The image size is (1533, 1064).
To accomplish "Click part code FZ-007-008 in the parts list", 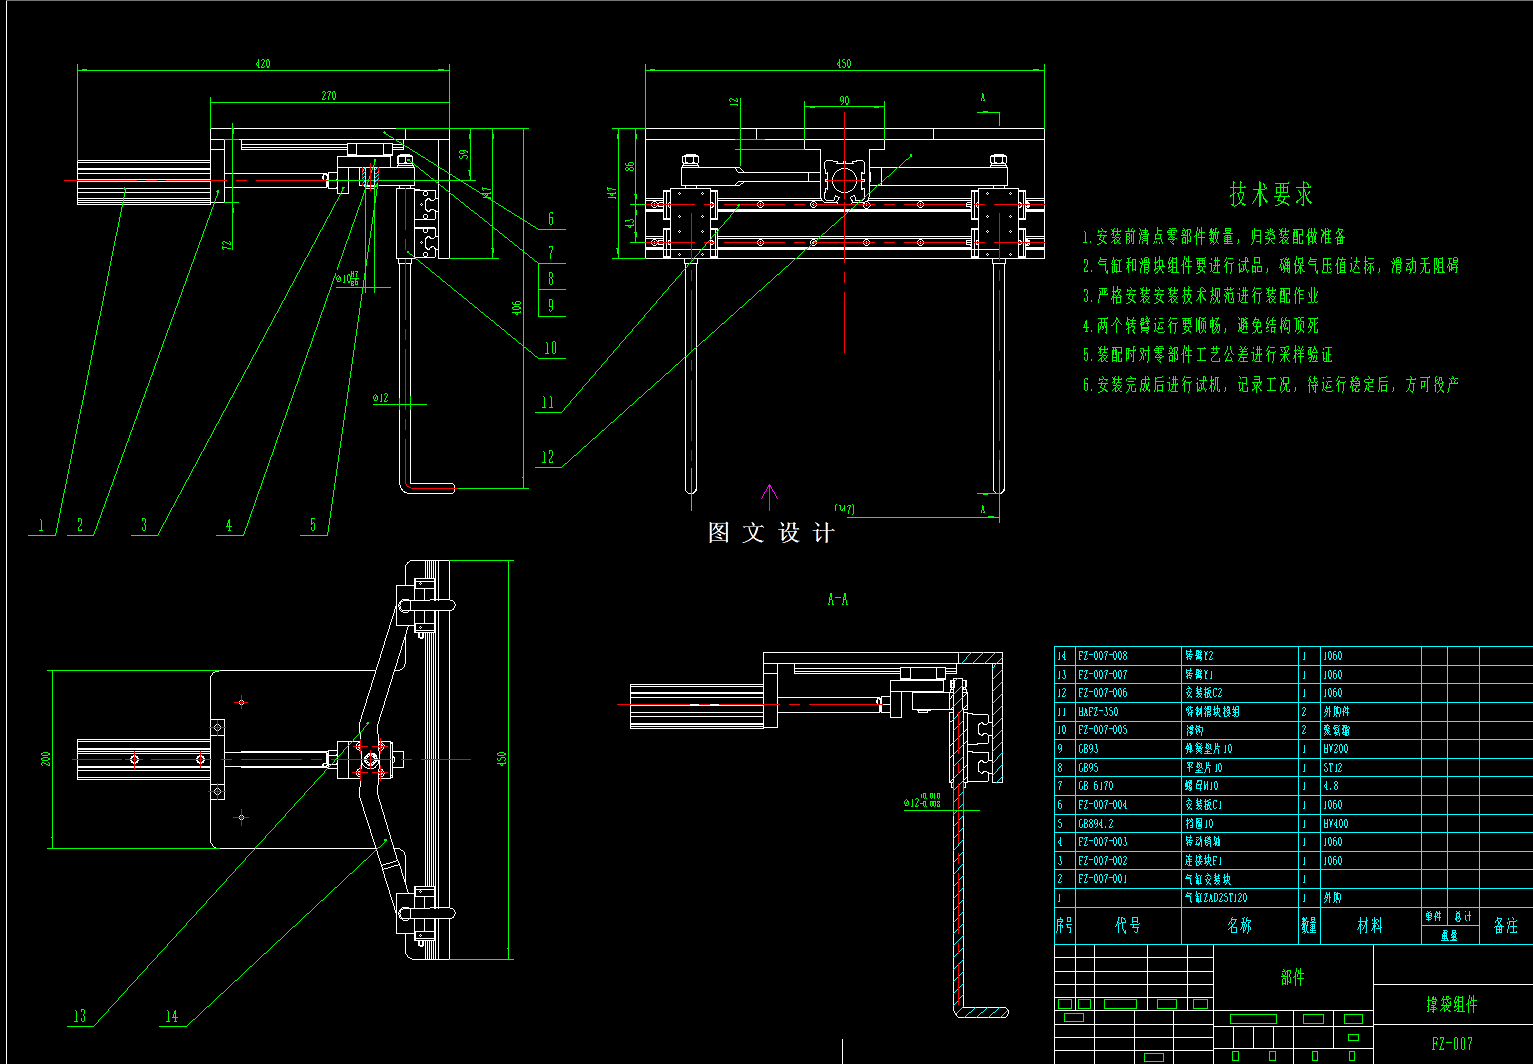I will click(1102, 656).
